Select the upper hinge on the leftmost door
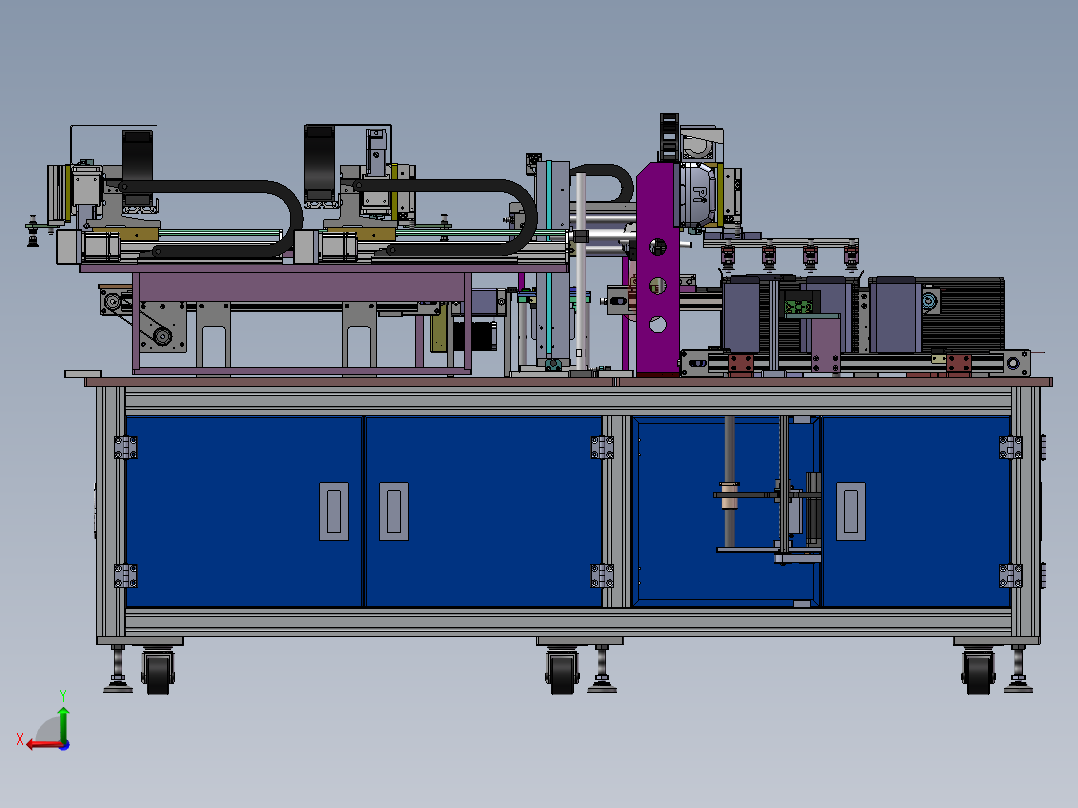Image resolution: width=1078 pixels, height=808 pixels. 125,448
